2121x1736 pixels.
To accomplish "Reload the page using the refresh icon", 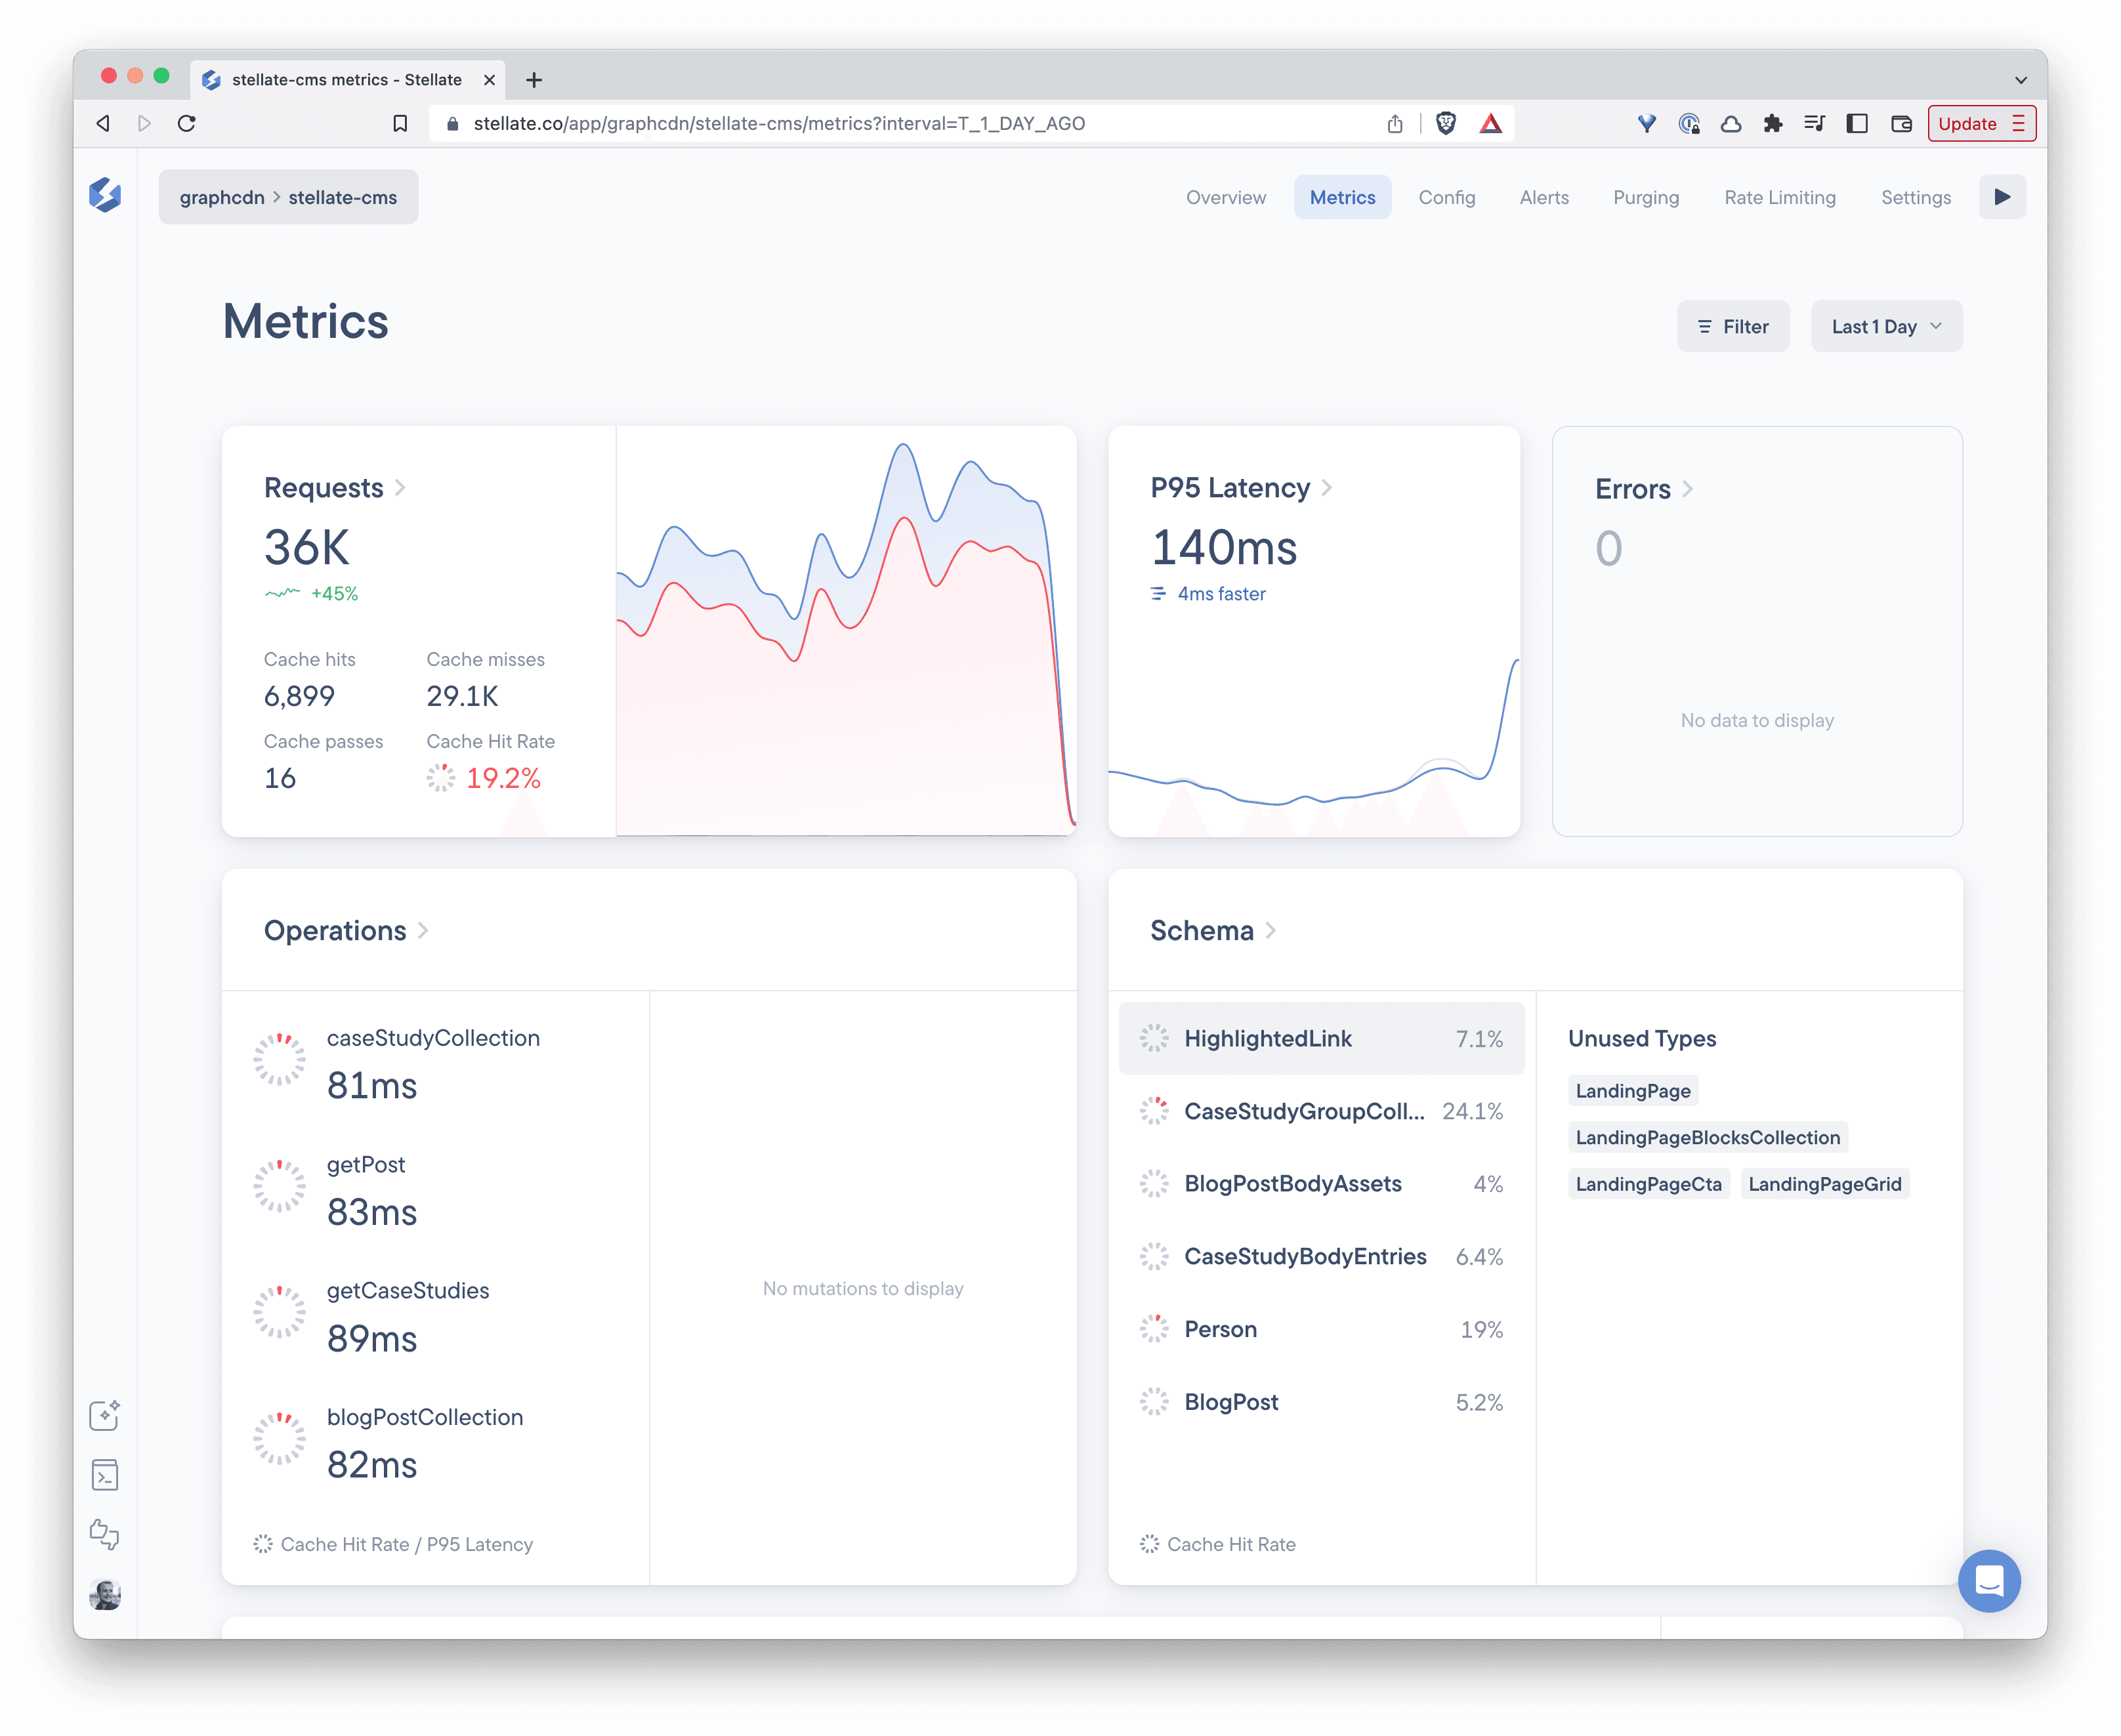I will click(x=187, y=123).
